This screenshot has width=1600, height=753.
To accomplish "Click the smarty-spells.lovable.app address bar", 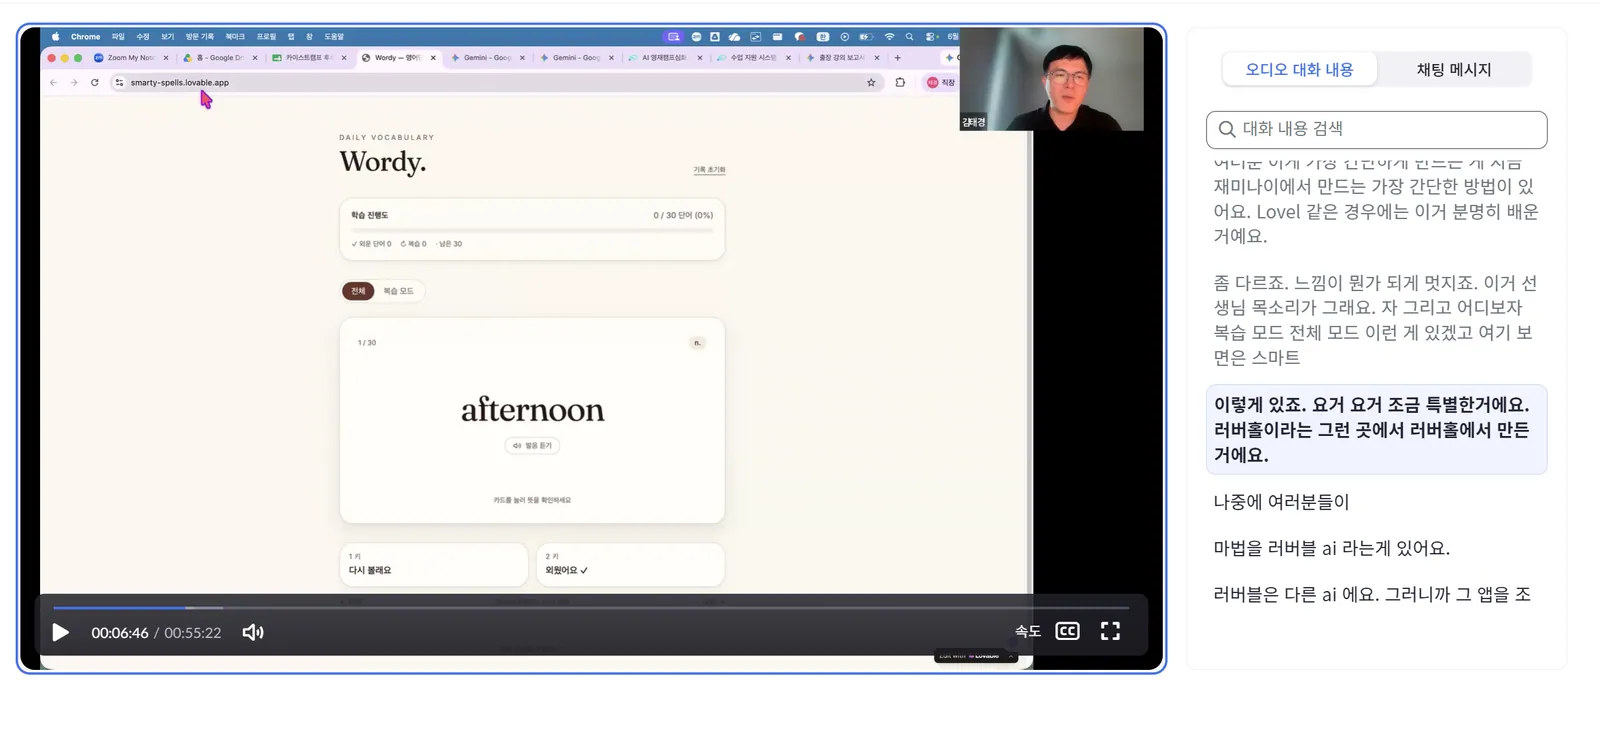I will [x=495, y=83].
